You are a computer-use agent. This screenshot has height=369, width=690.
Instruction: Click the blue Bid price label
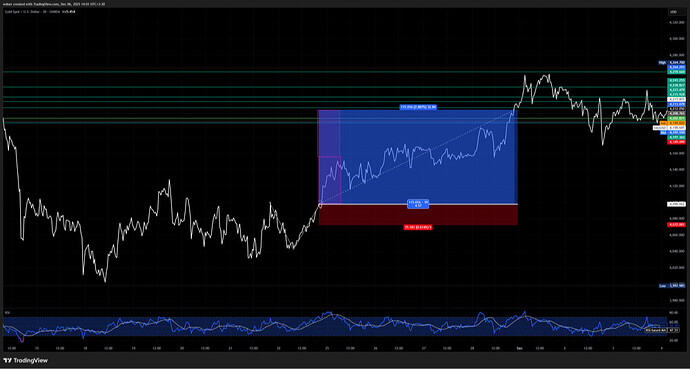[672, 132]
